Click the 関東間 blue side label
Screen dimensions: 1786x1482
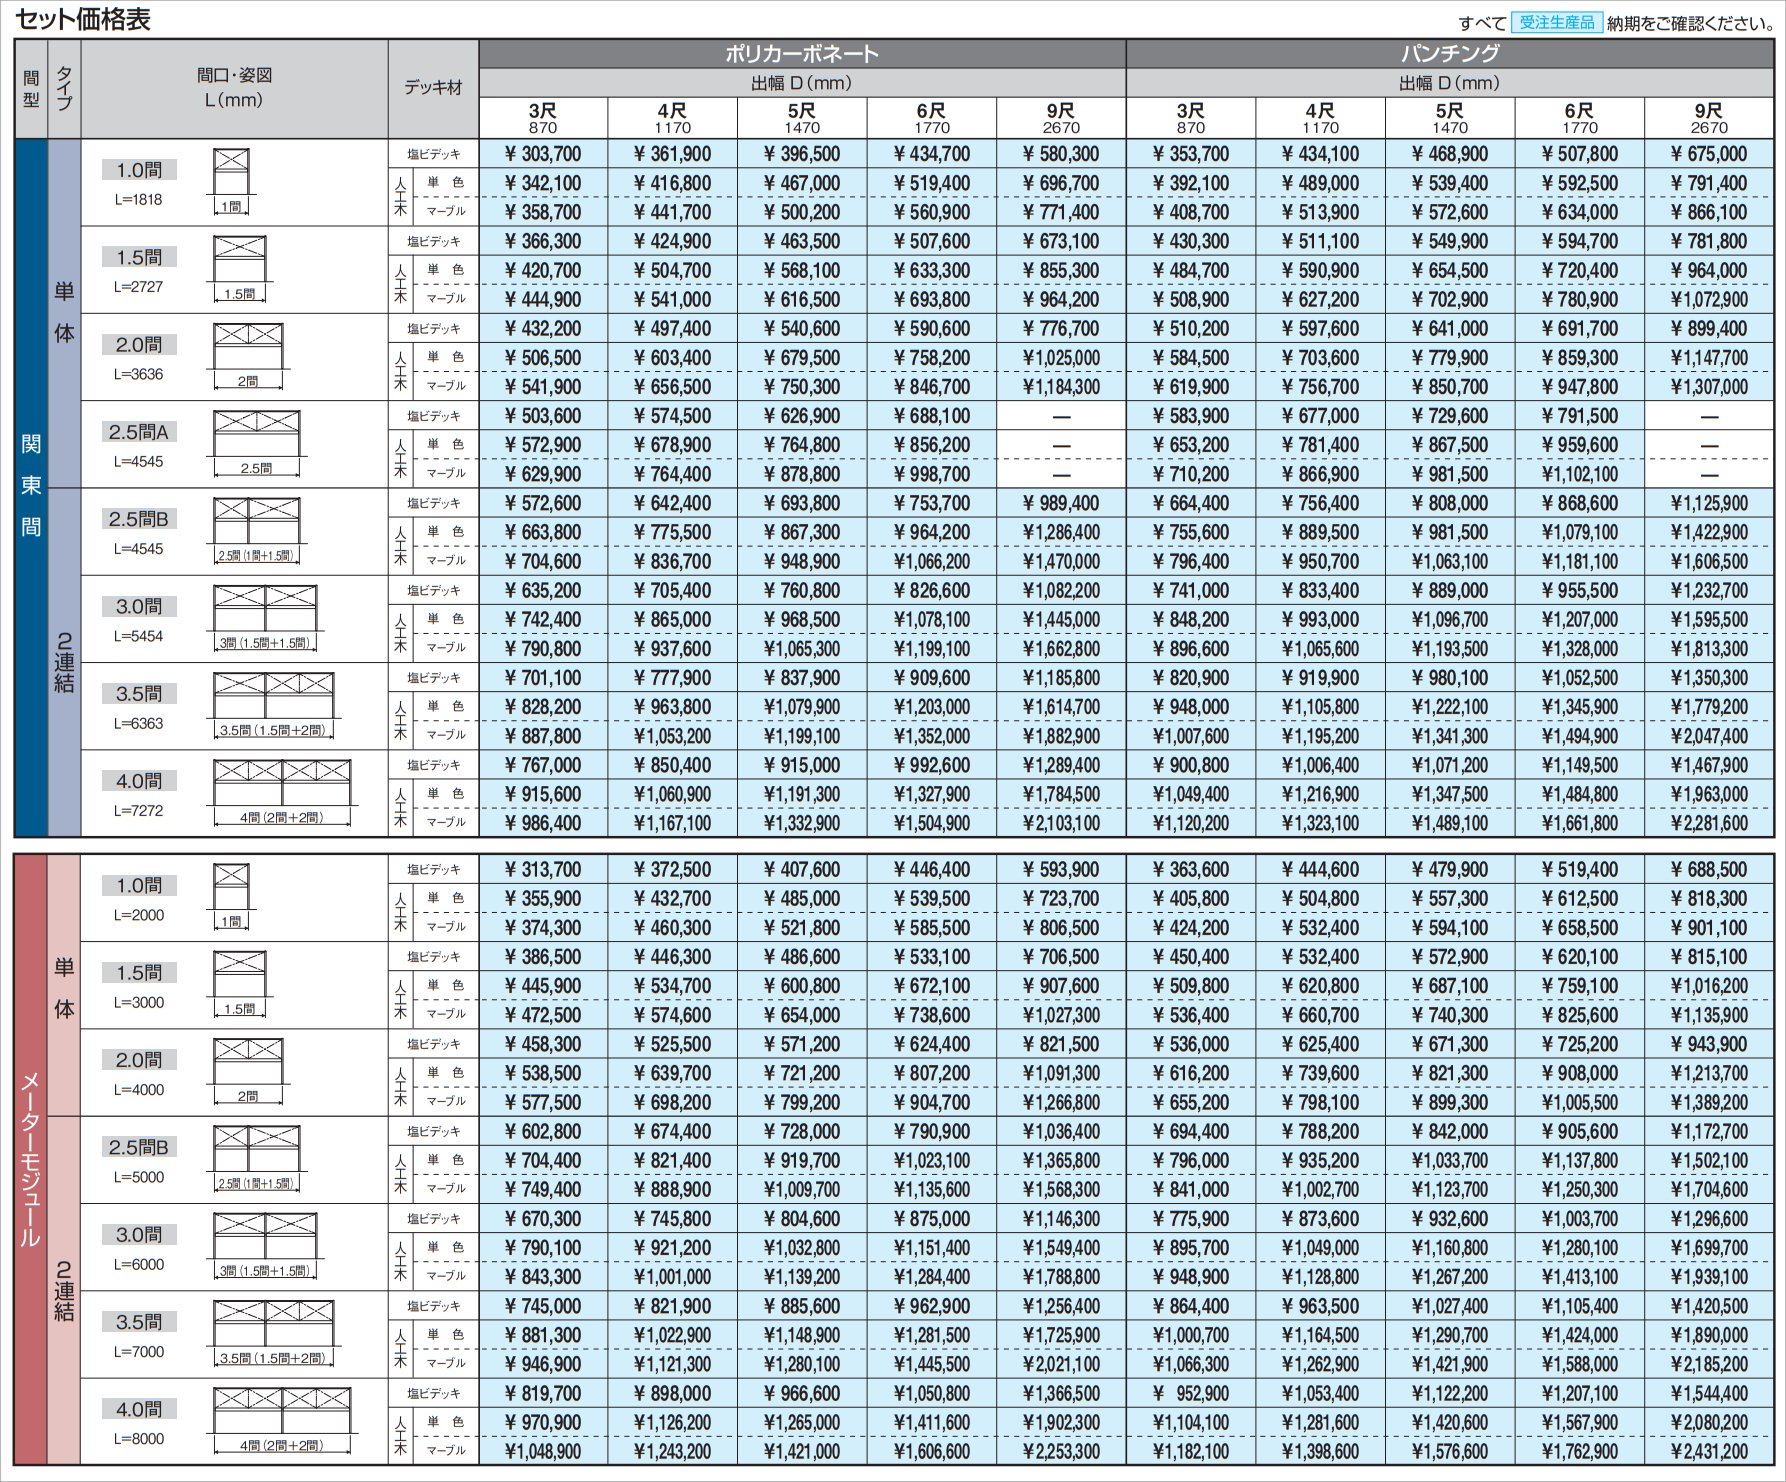[31, 486]
